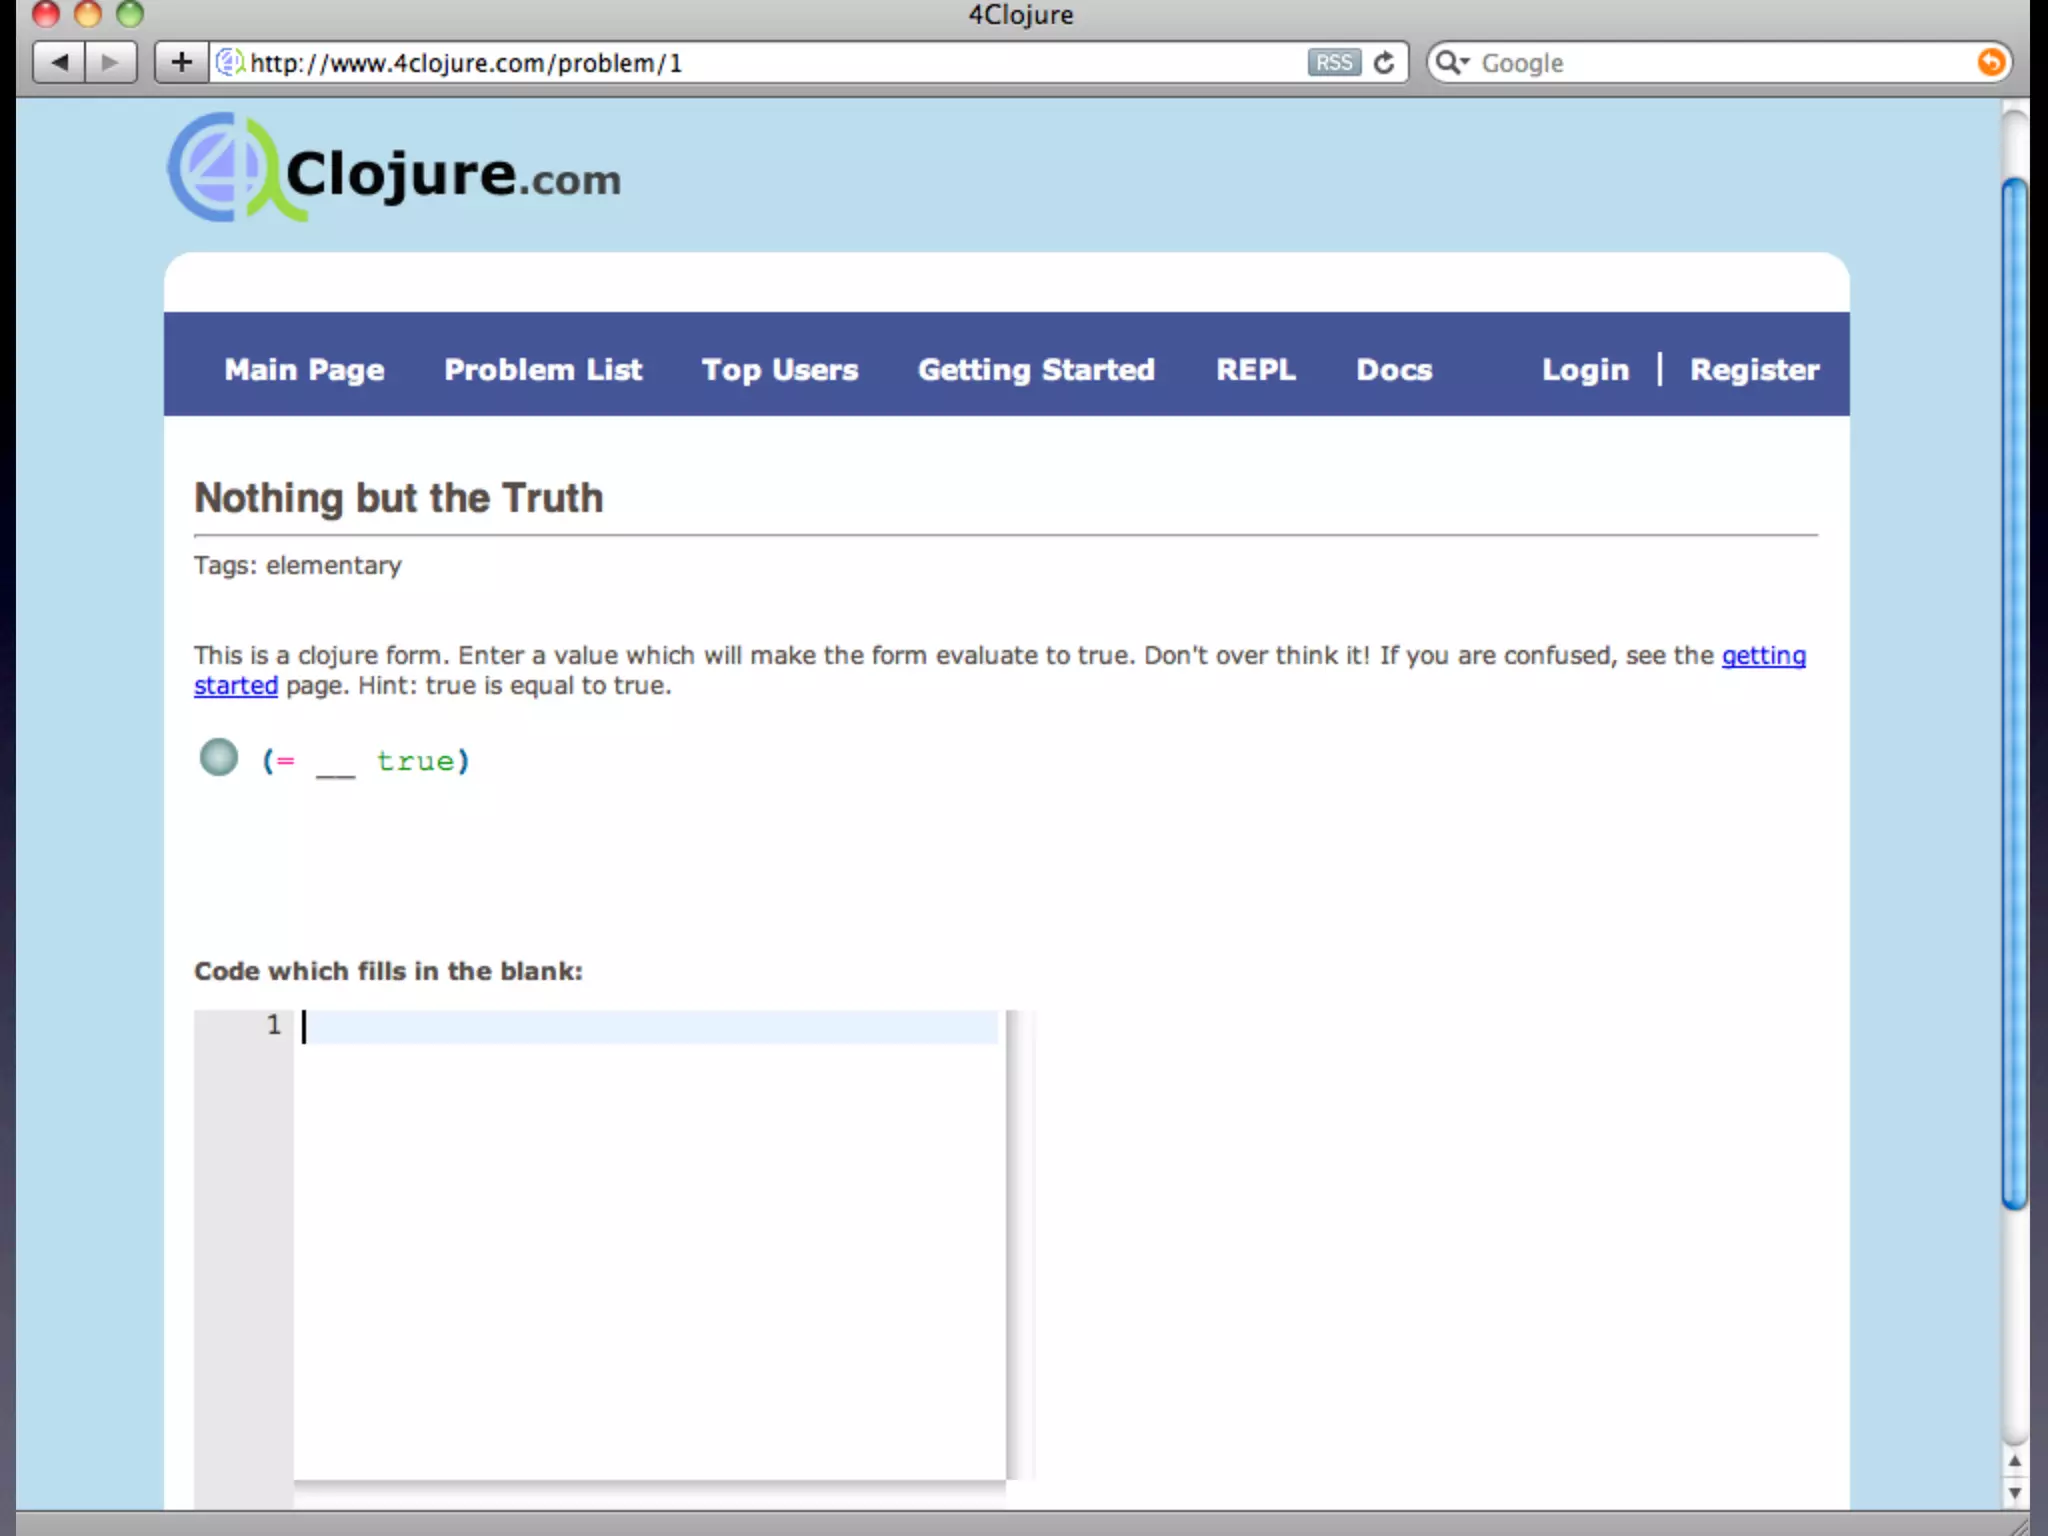This screenshot has width=2048, height=1536.
Task: Go back with the browser back arrow
Action: 60,63
